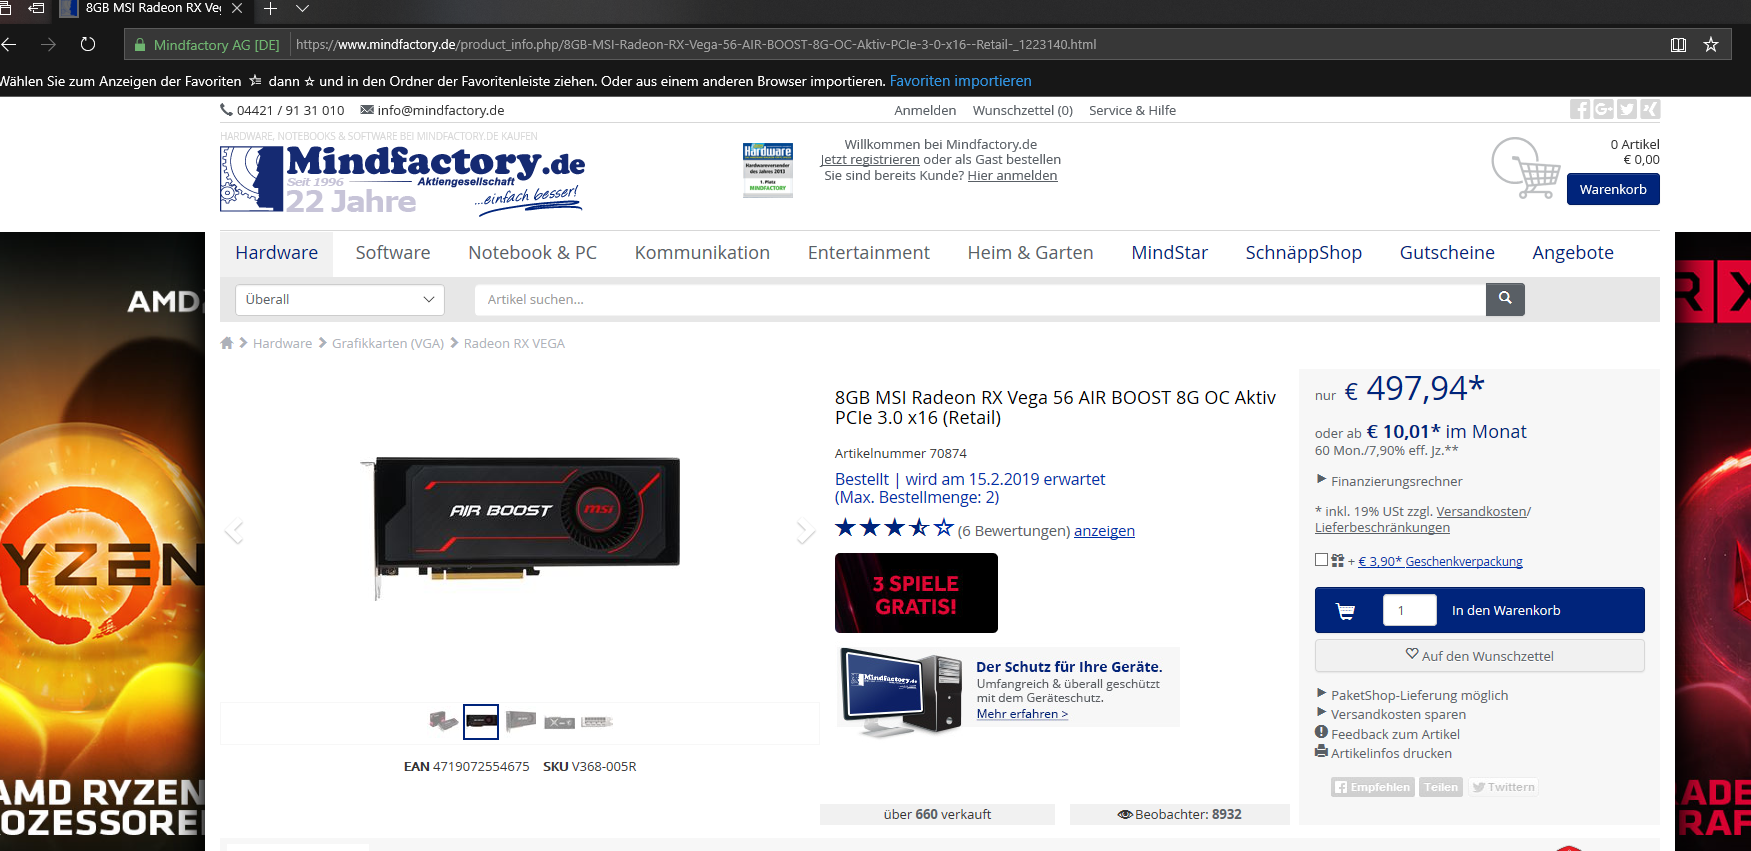Image resolution: width=1751 pixels, height=851 pixels.
Task: Expand PaketShop-Lieferung möglich
Action: [x=1412, y=695]
